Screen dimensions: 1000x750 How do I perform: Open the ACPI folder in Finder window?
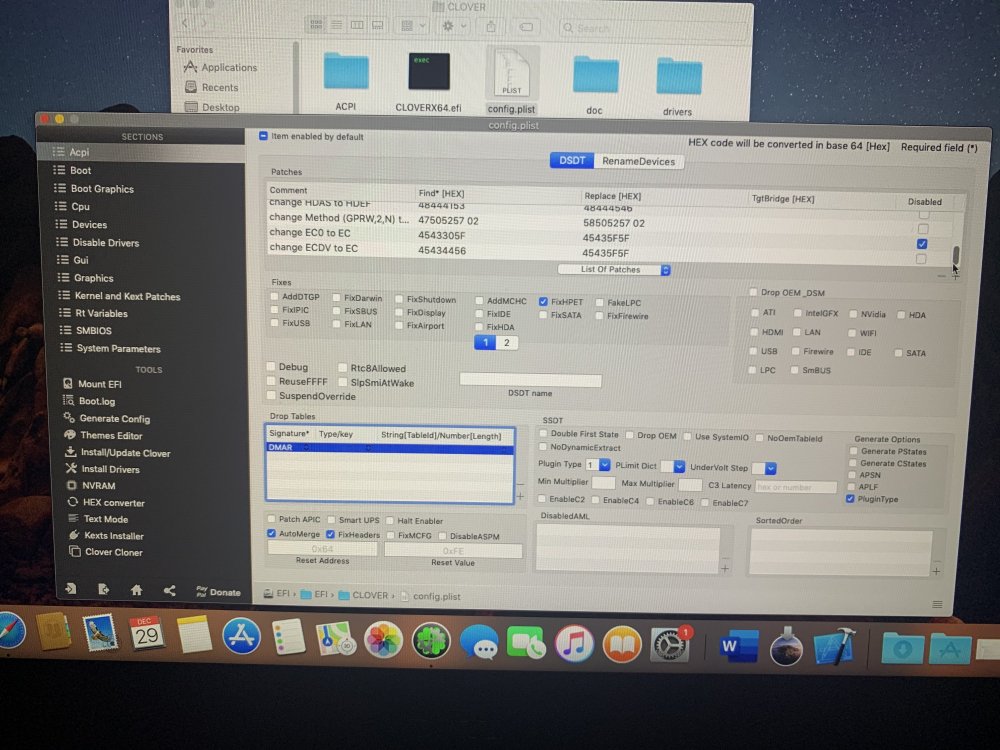pos(346,80)
